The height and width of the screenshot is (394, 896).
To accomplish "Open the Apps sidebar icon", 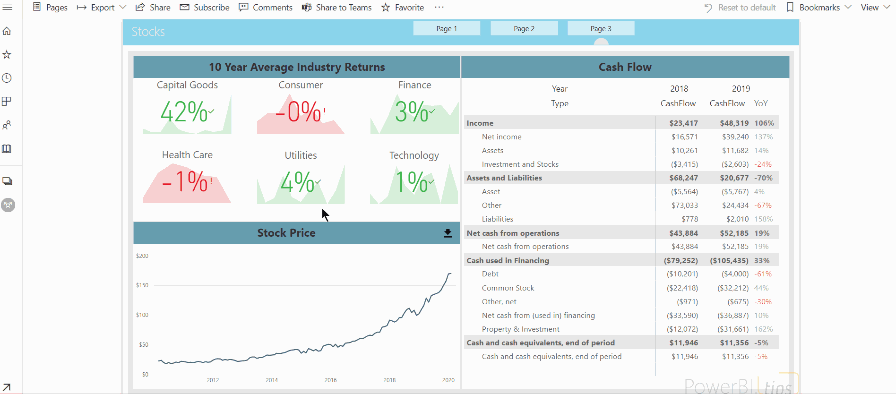I will point(7,101).
